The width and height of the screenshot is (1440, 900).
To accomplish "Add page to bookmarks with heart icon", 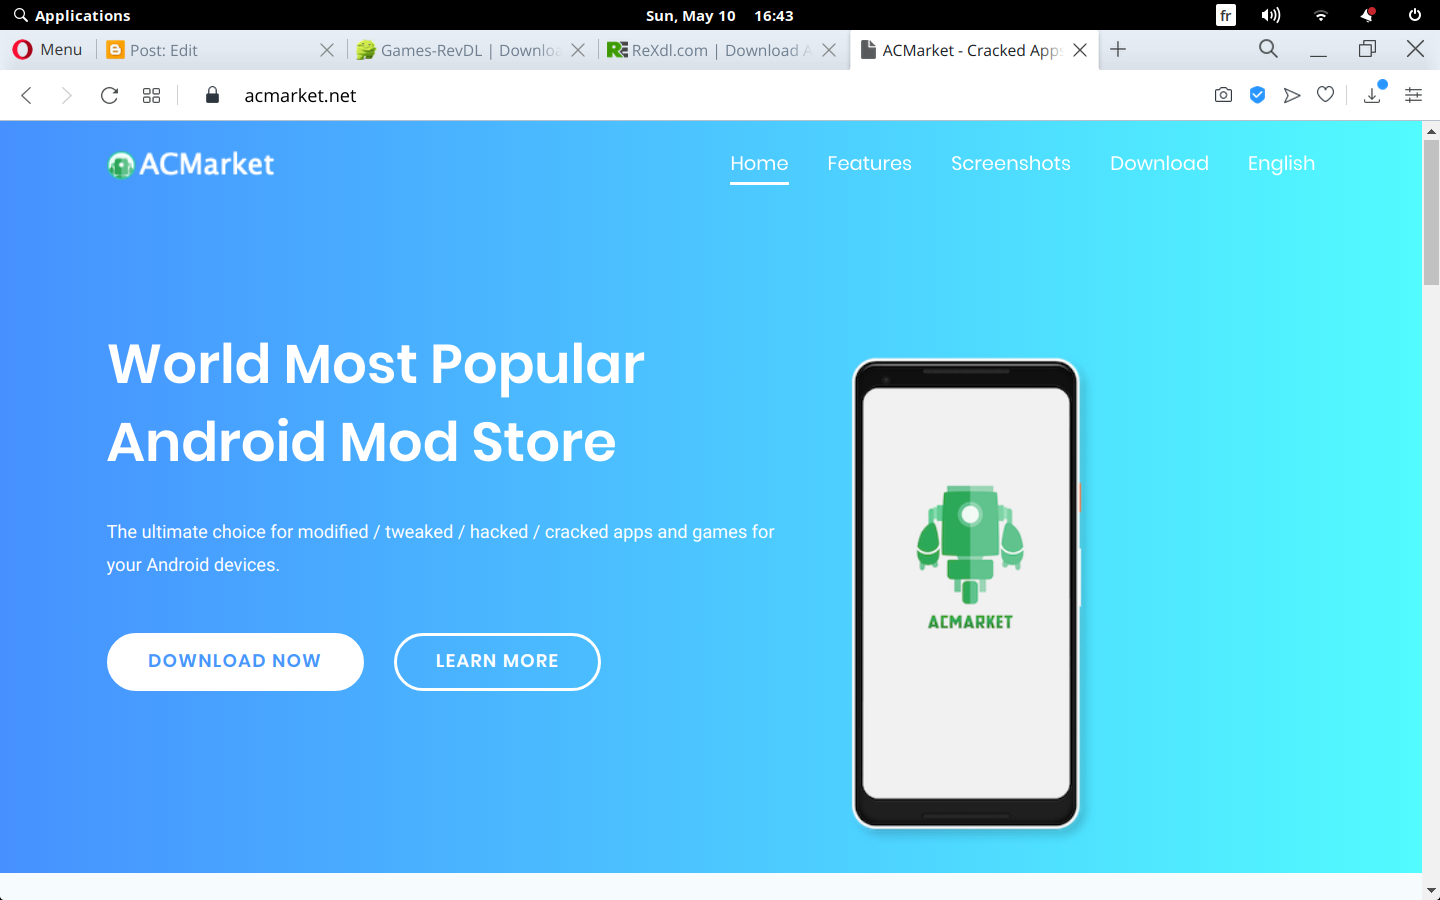I will tap(1326, 95).
